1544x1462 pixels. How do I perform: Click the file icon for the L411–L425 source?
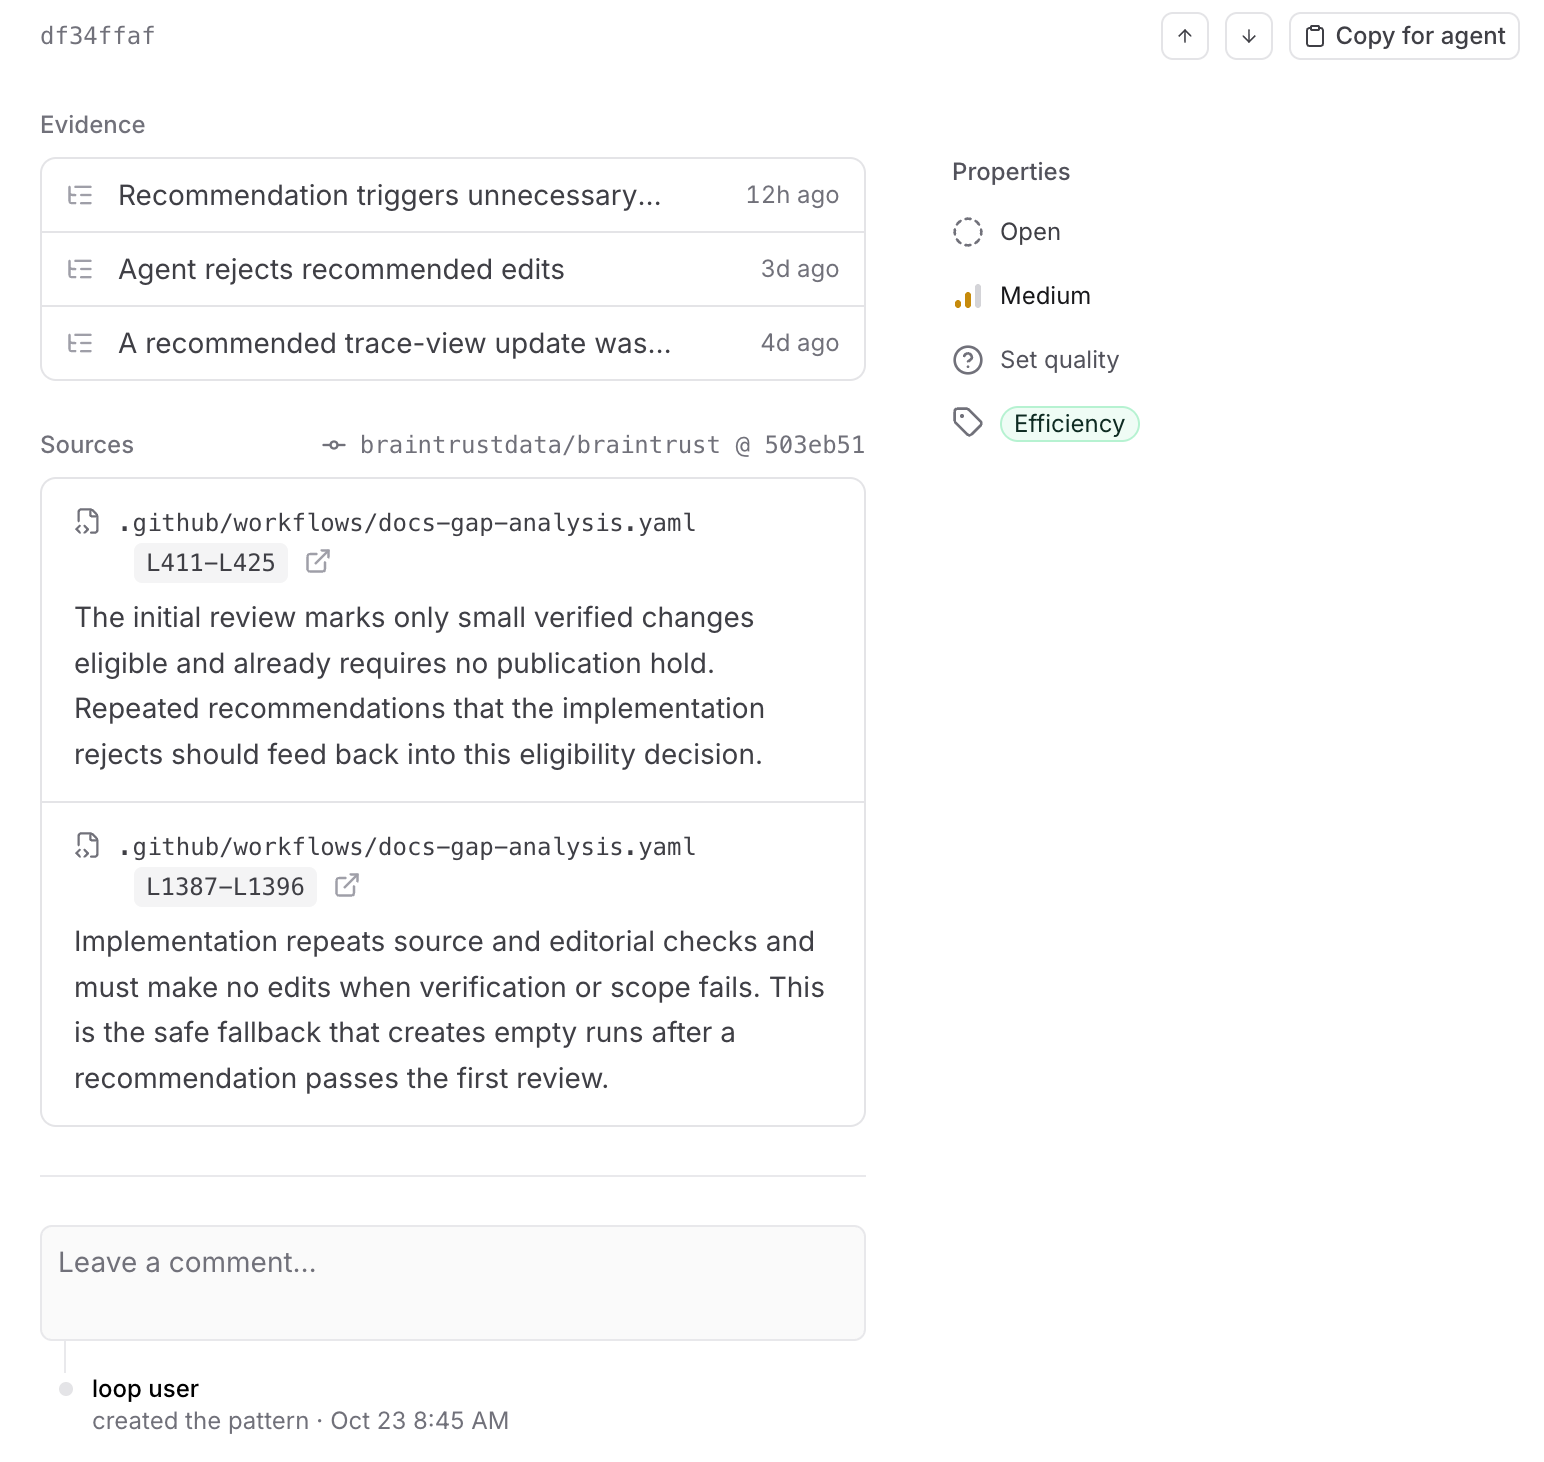click(x=88, y=522)
